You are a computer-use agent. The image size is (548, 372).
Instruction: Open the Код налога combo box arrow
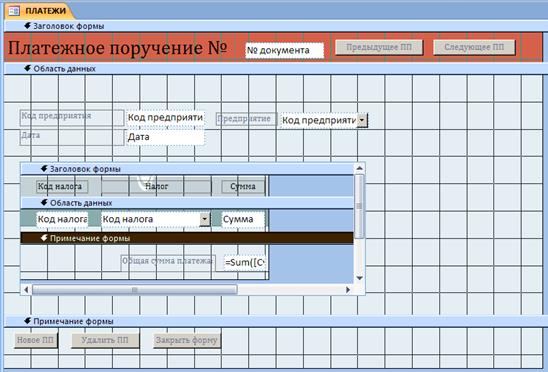pos(205,219)
